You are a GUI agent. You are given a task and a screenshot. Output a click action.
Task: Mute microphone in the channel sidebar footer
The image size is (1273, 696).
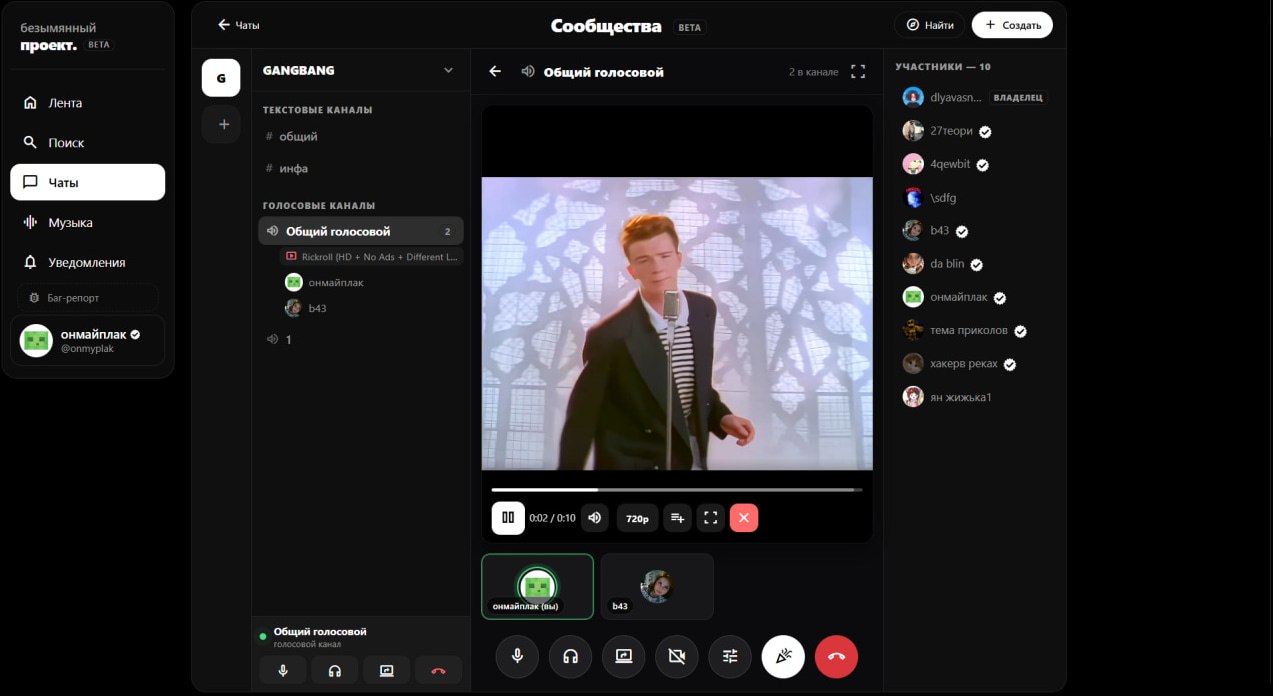pos(283,671)
